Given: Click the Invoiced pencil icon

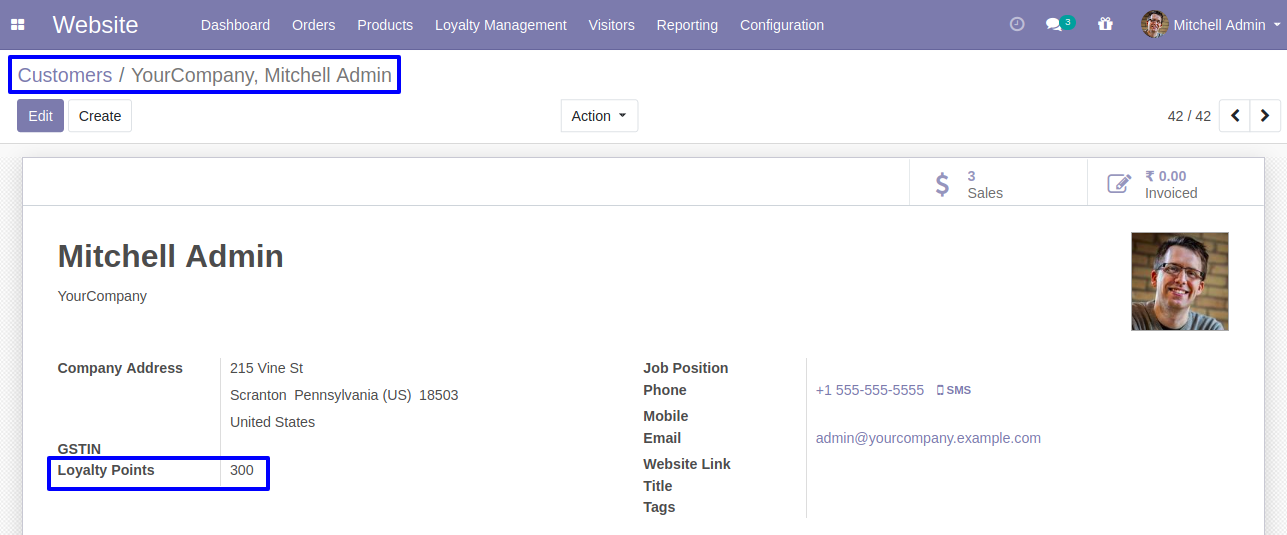Looking at the screenshot, I should 1119,184.
